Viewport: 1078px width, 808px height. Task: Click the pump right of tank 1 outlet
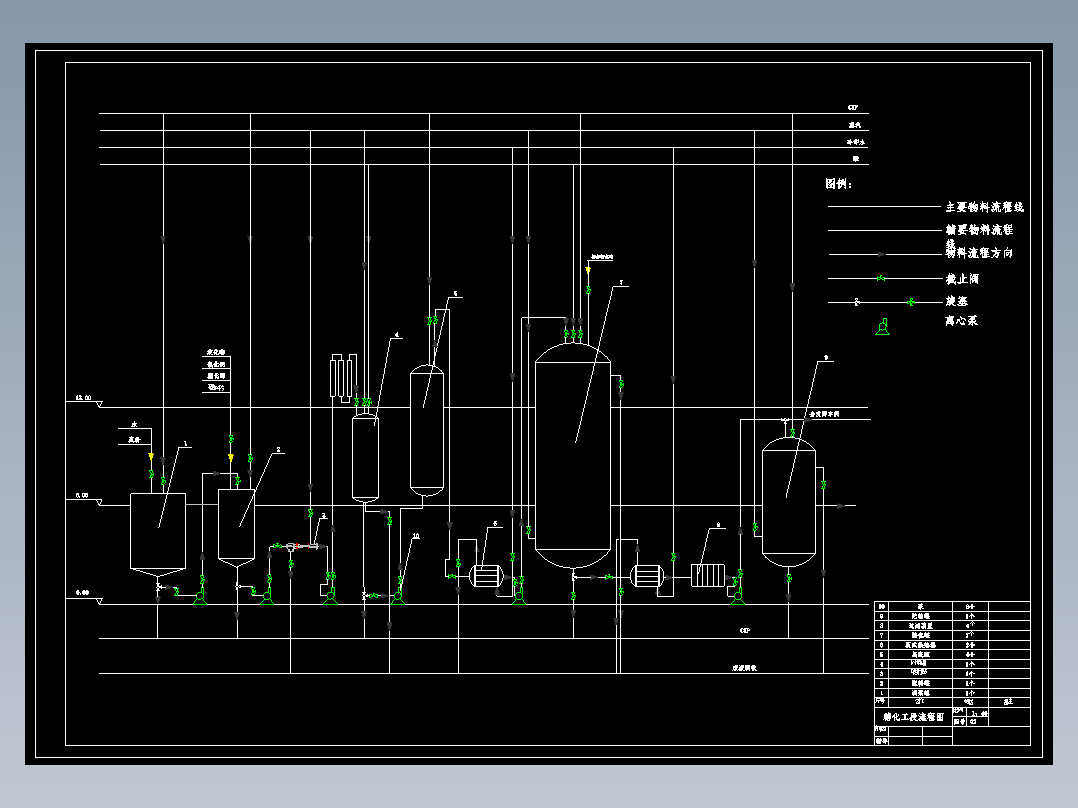coord(200,597)
